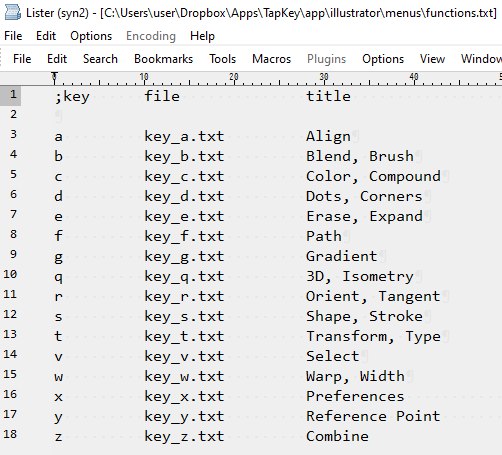Click line number 18 in the gutter
This screenshot has width=502, height=455.
(10, 434)
